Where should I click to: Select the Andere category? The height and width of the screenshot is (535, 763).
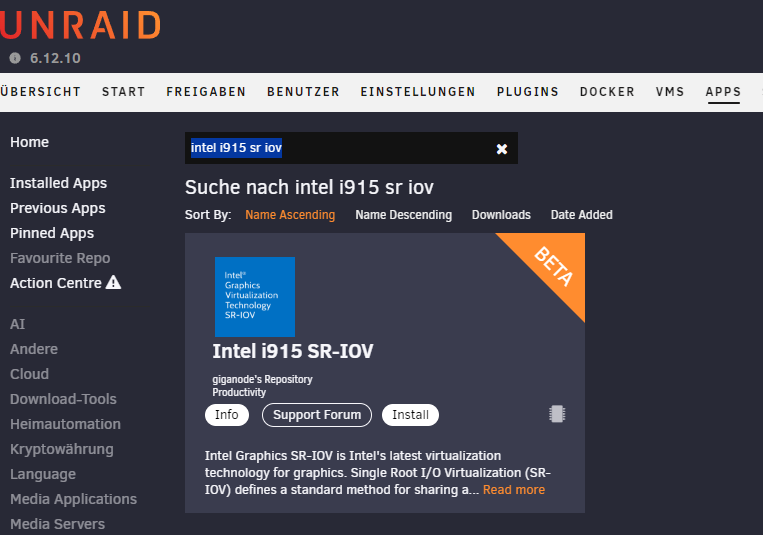coord(34,349)
